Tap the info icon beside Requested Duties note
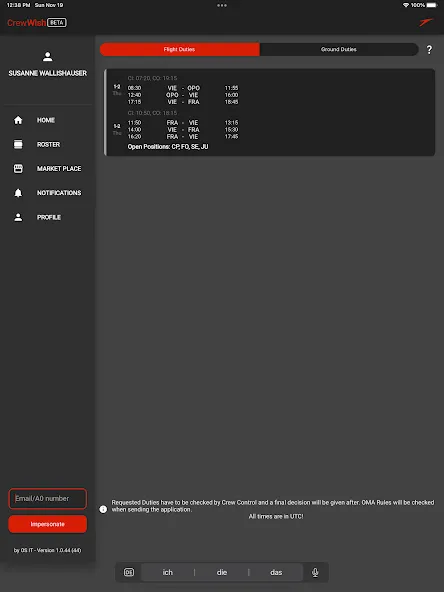Image resolution: width=444 pixels, height=592 pixels. tap(103, 509)
